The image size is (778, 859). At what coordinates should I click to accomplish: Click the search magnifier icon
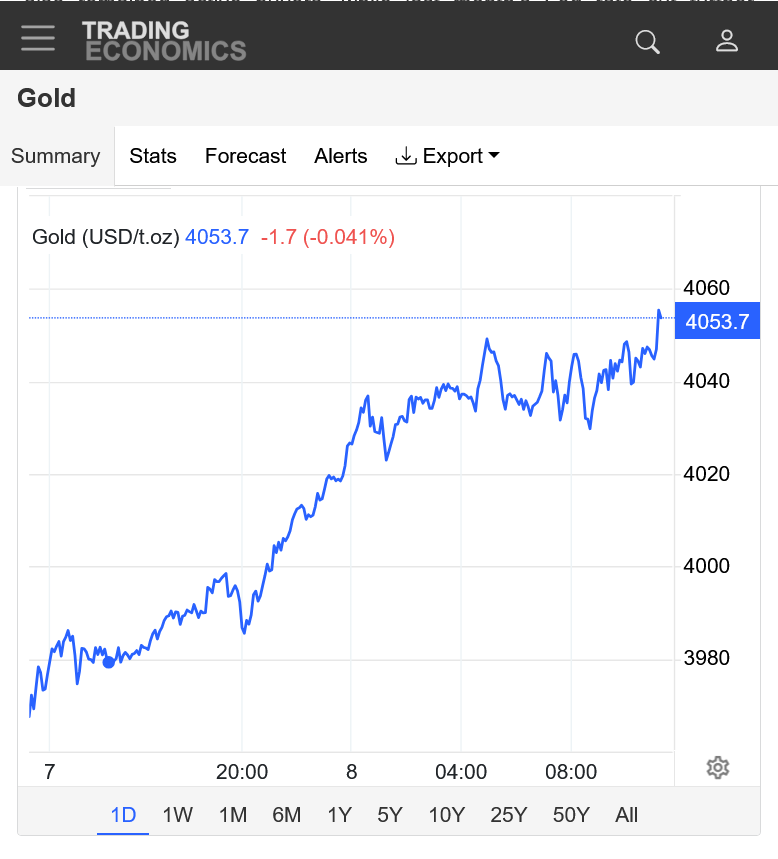[x=648, y=41]
